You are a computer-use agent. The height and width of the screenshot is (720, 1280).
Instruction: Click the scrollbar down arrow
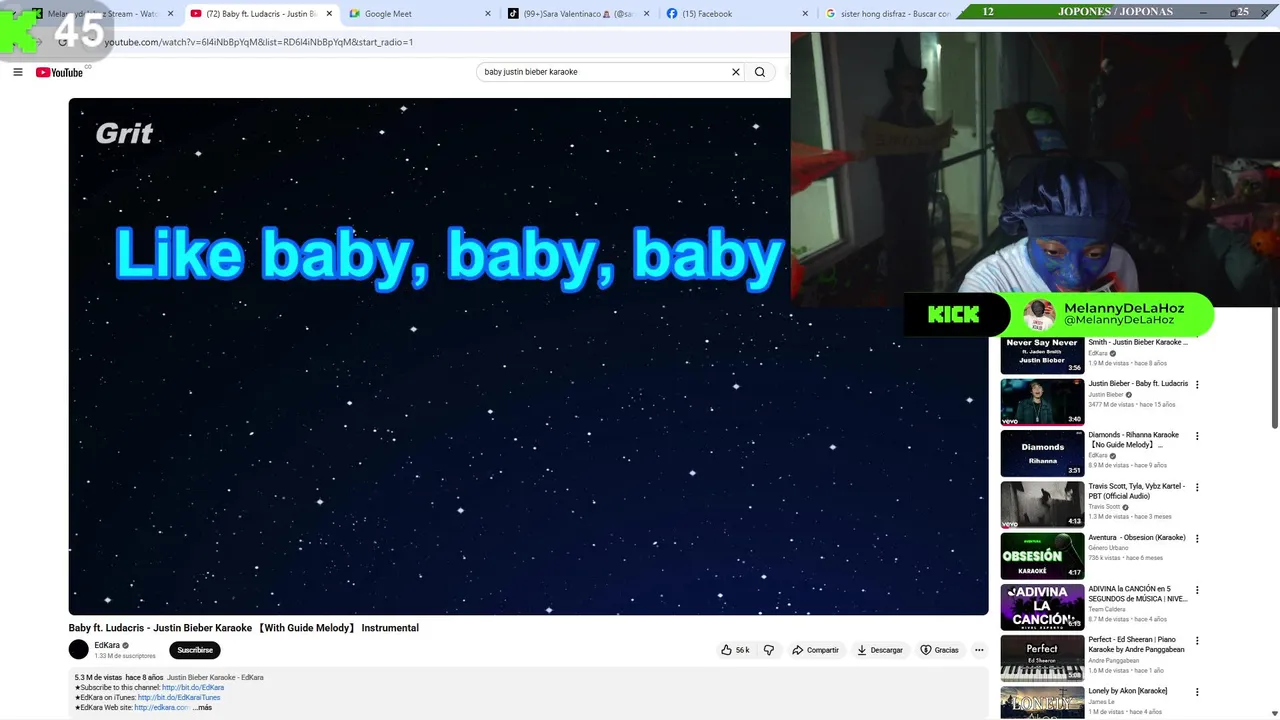[x=1275, y=714]
